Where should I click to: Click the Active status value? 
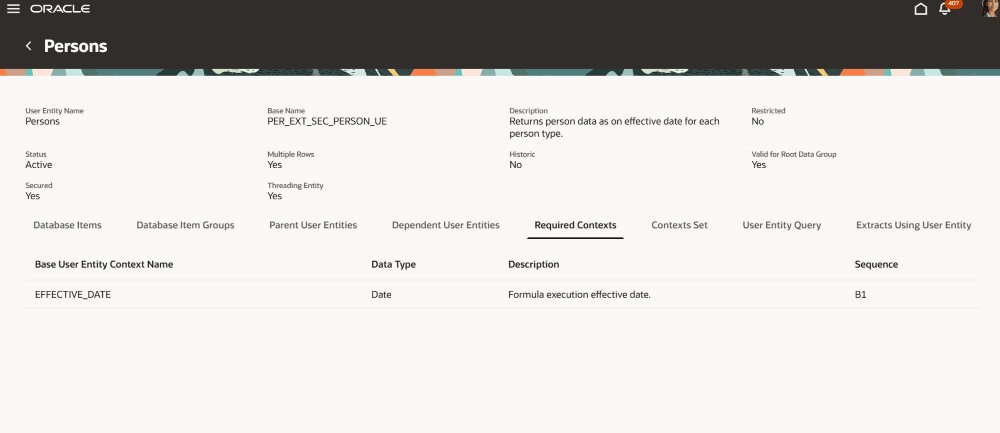[39, 165]
